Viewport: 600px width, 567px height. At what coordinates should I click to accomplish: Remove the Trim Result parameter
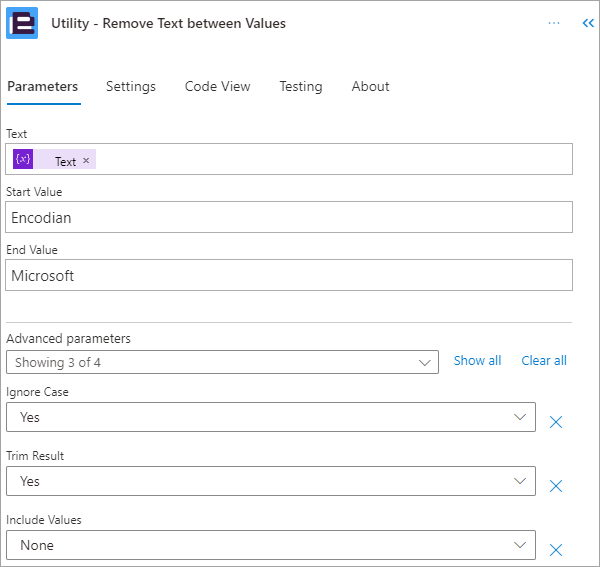tap(556, 486)
